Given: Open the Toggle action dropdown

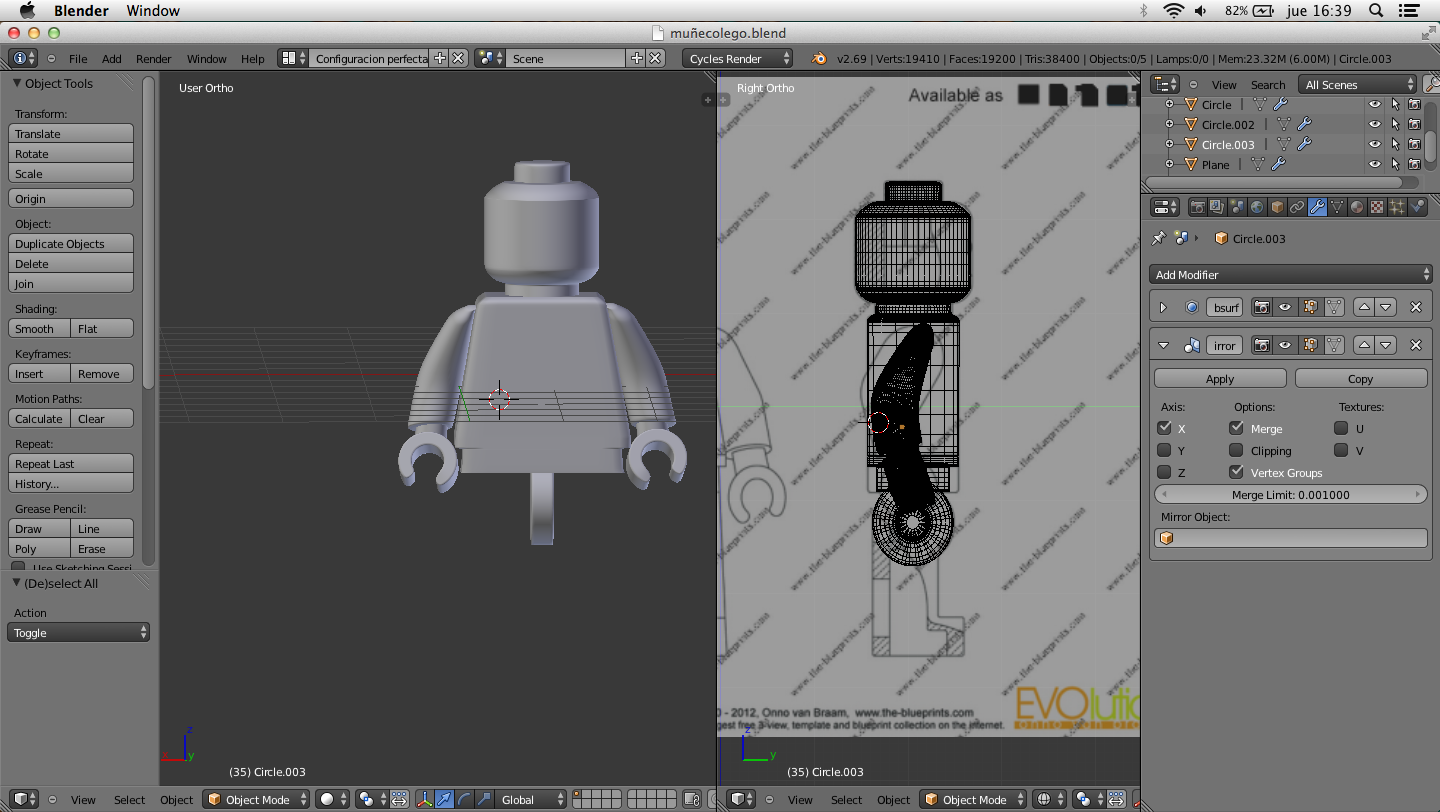Looking at the screenshot, I should 78,633.
